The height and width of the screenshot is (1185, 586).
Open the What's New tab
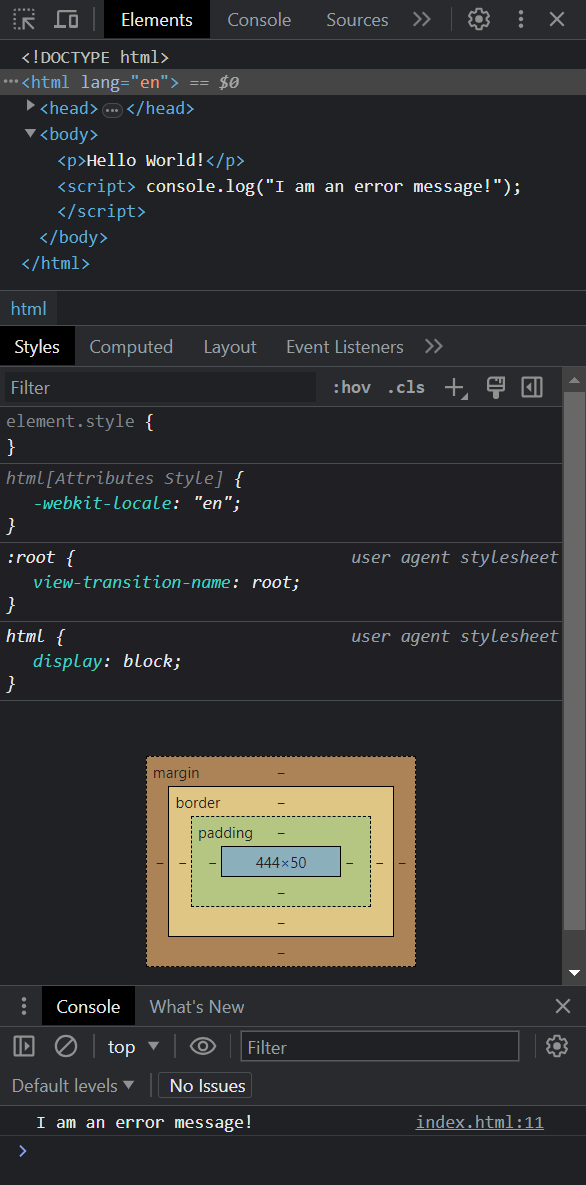[197, 1006]
